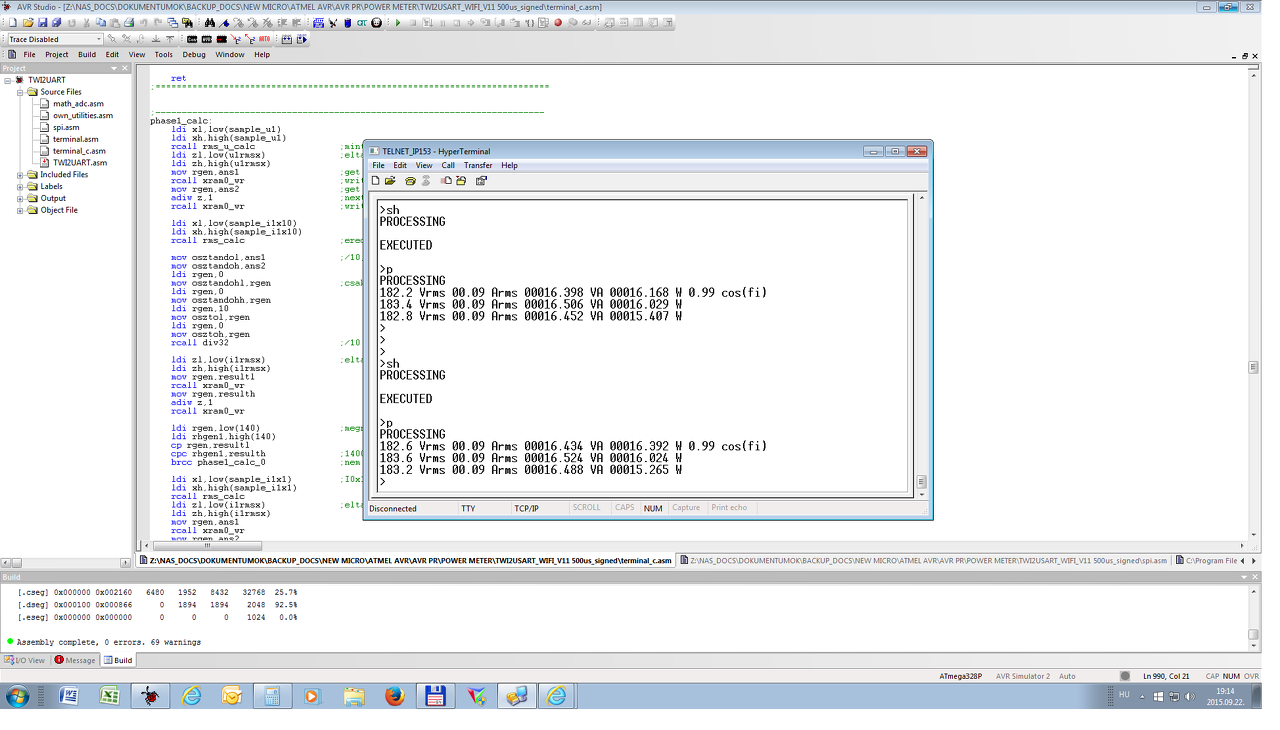Expand the Output folder
1280x730 pixels.
pyautogui.click(x=20, y=198)
